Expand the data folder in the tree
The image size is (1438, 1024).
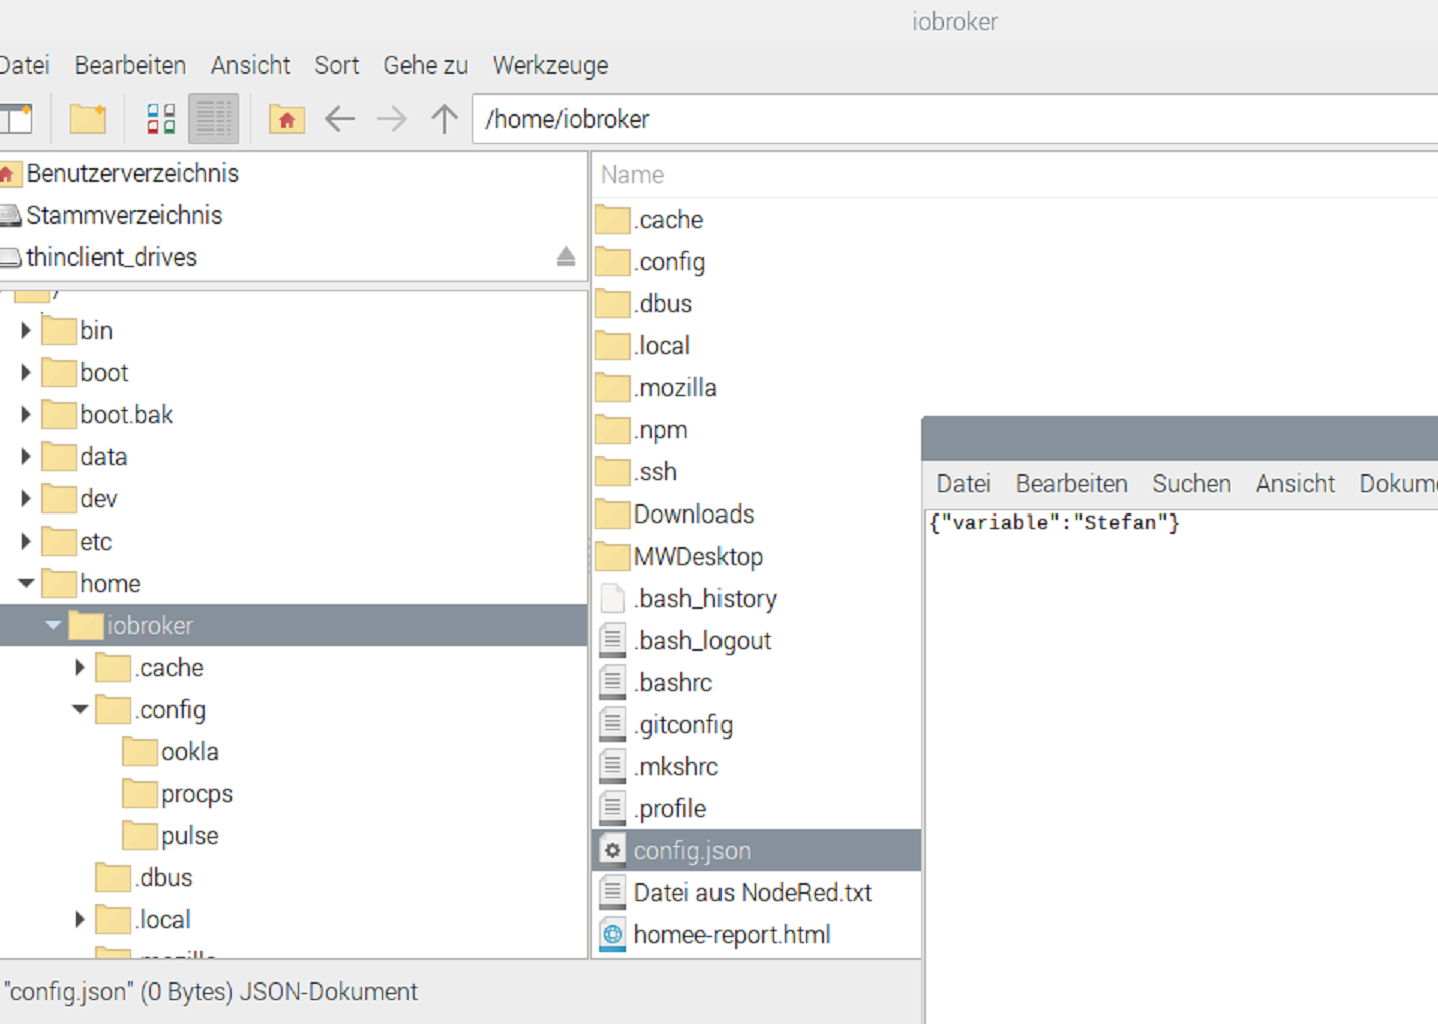(26, 456)
